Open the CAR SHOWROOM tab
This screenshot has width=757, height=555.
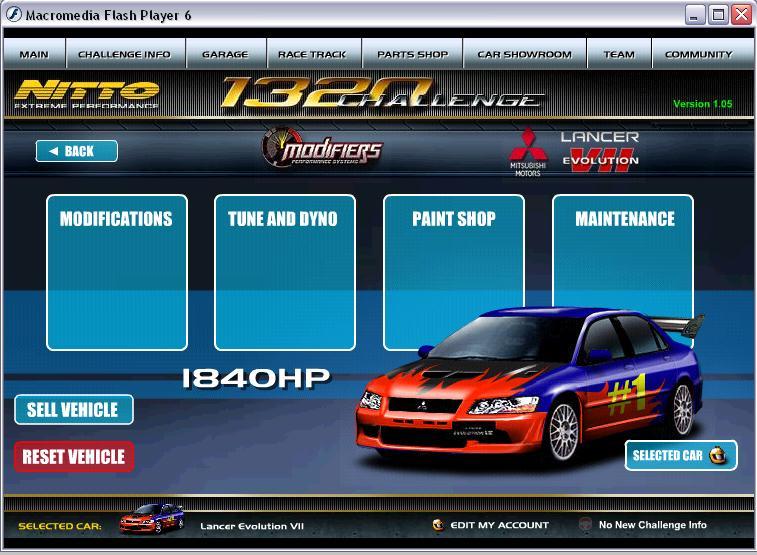click(525, 54)
